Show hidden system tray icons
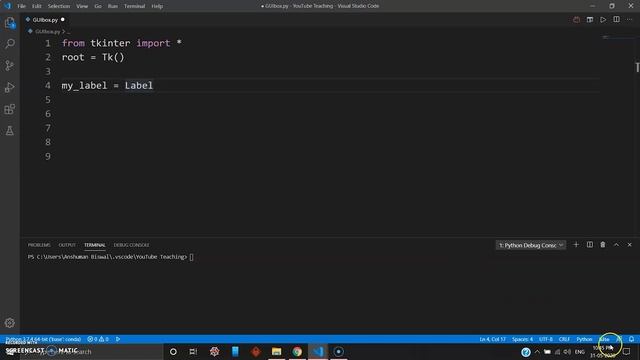Viewport: 640px width, 360px height. [537, 352]
